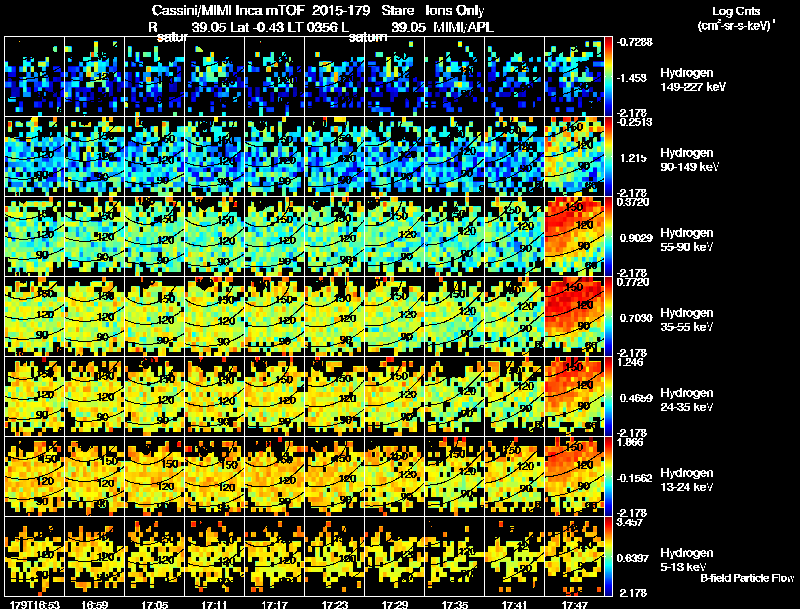Select the 35-55 keV image at 16:59

pyautogui.click(x=94, y=317)
